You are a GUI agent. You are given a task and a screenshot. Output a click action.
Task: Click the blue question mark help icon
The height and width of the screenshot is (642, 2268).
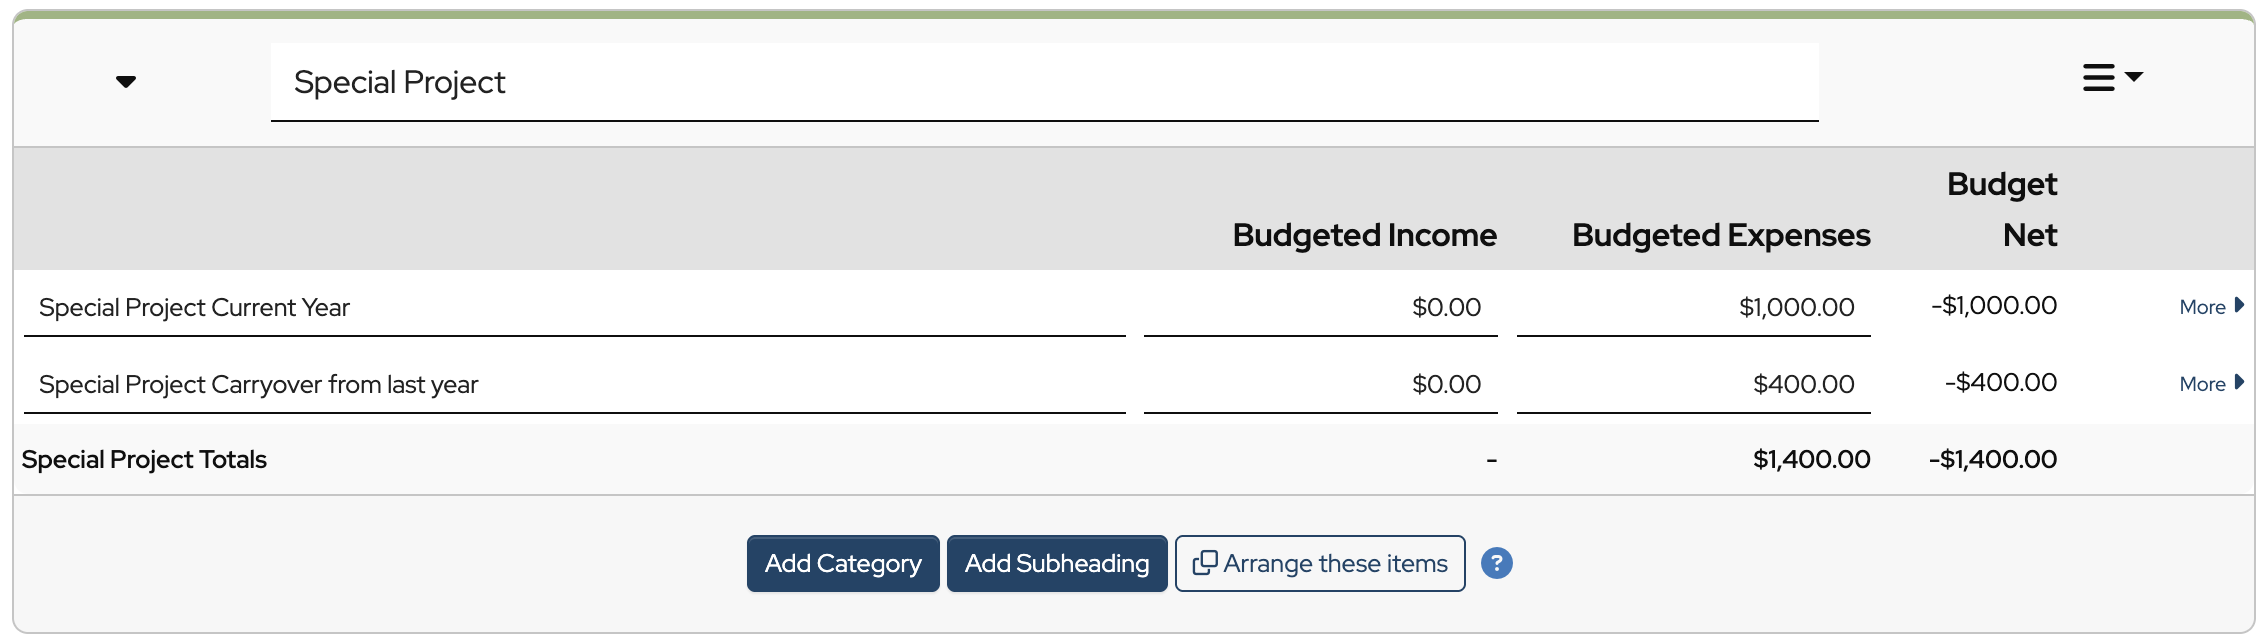pyautogui.click(x=1496, y=564)
